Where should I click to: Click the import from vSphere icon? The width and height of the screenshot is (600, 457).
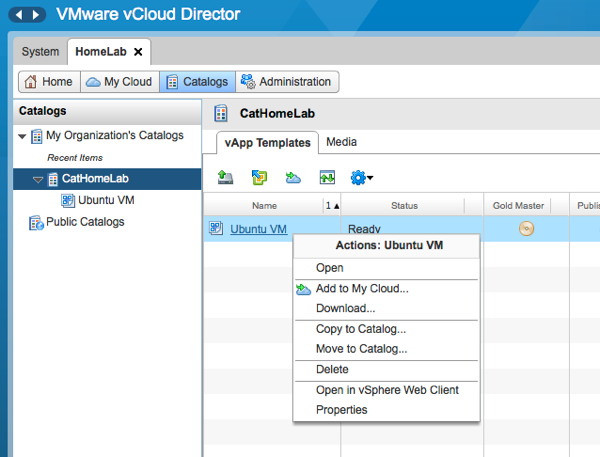[x=259, y=178]
